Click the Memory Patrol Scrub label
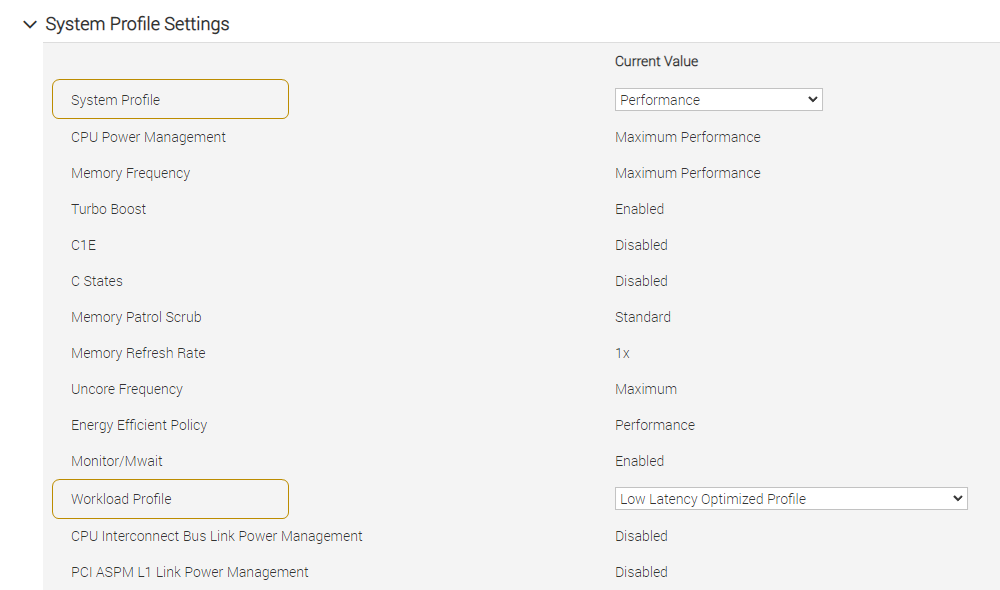This screenshot has height=590, width=1000. tap(136, 317)
